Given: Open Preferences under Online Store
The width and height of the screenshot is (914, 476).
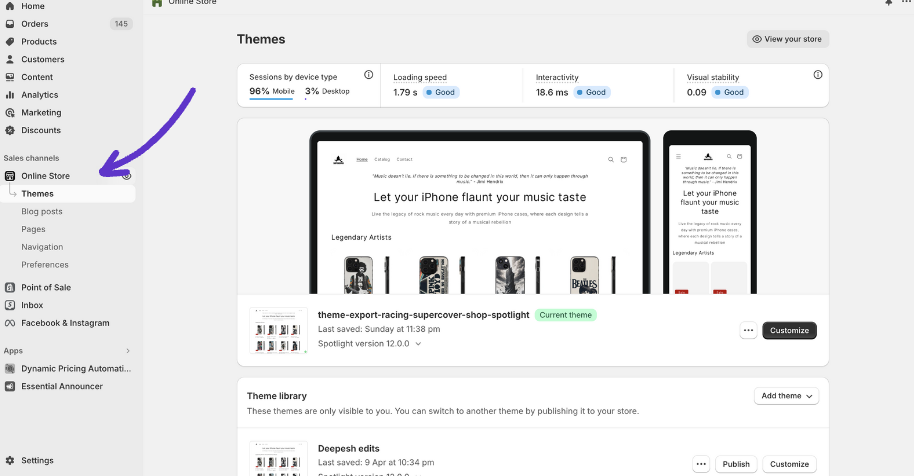Looking at the screenshot, I should coord(45,265).
